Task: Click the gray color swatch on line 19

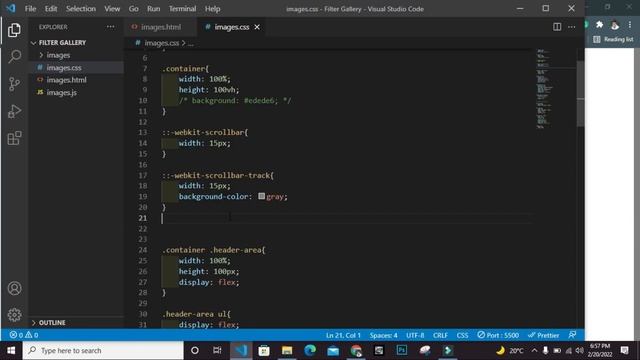Action: (x=262, y=196)
